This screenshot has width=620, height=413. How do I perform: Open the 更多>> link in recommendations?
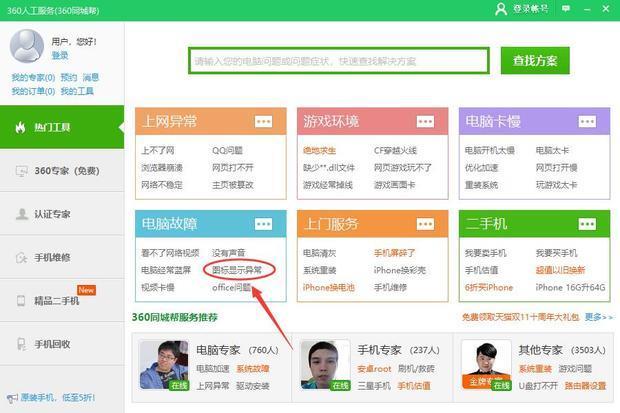coord(598,317)
